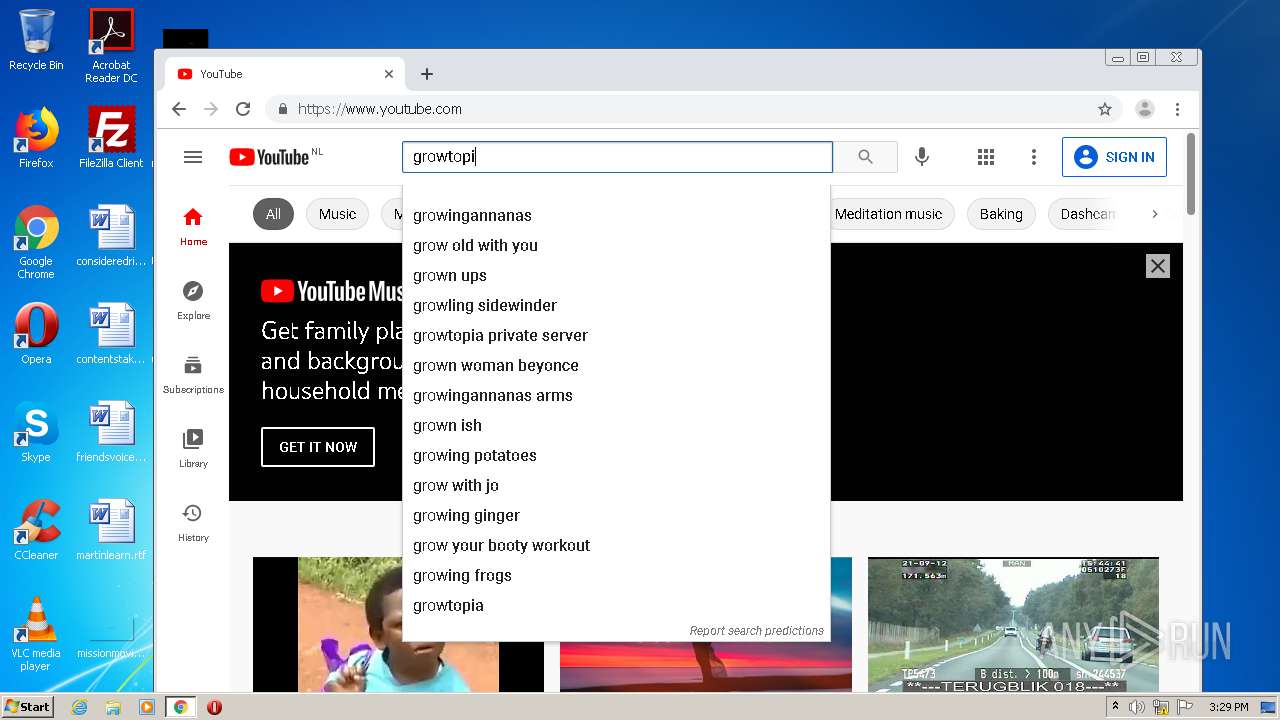Open the Chrome profile avatar

tap(1145, 109)
